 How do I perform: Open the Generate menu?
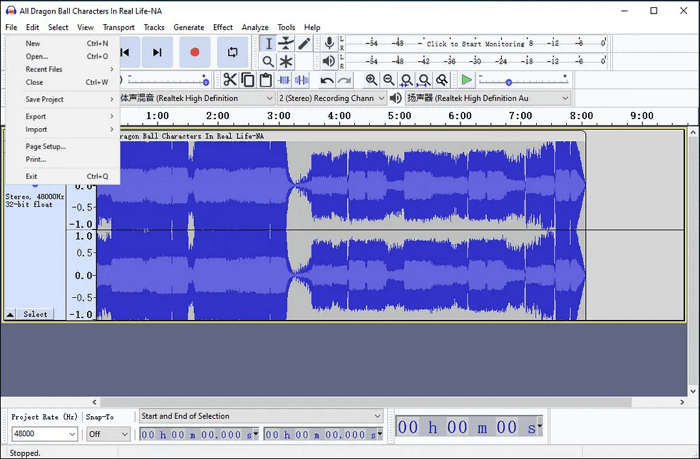[x=189, y=27]
